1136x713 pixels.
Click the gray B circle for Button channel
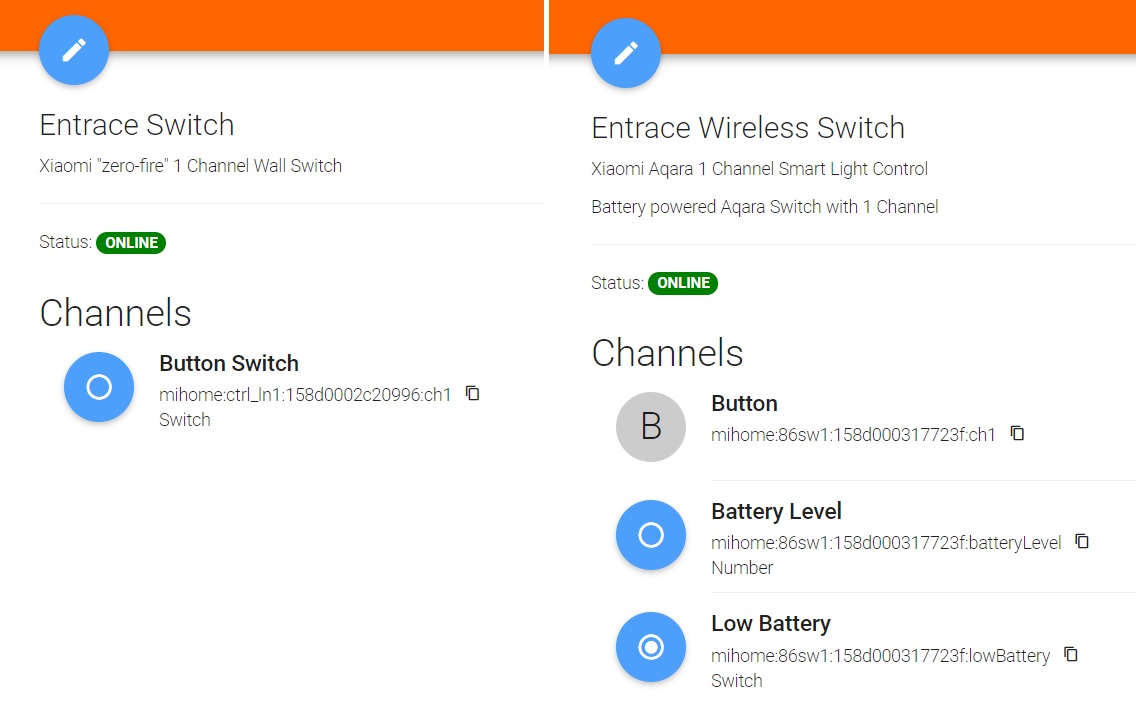651,427
